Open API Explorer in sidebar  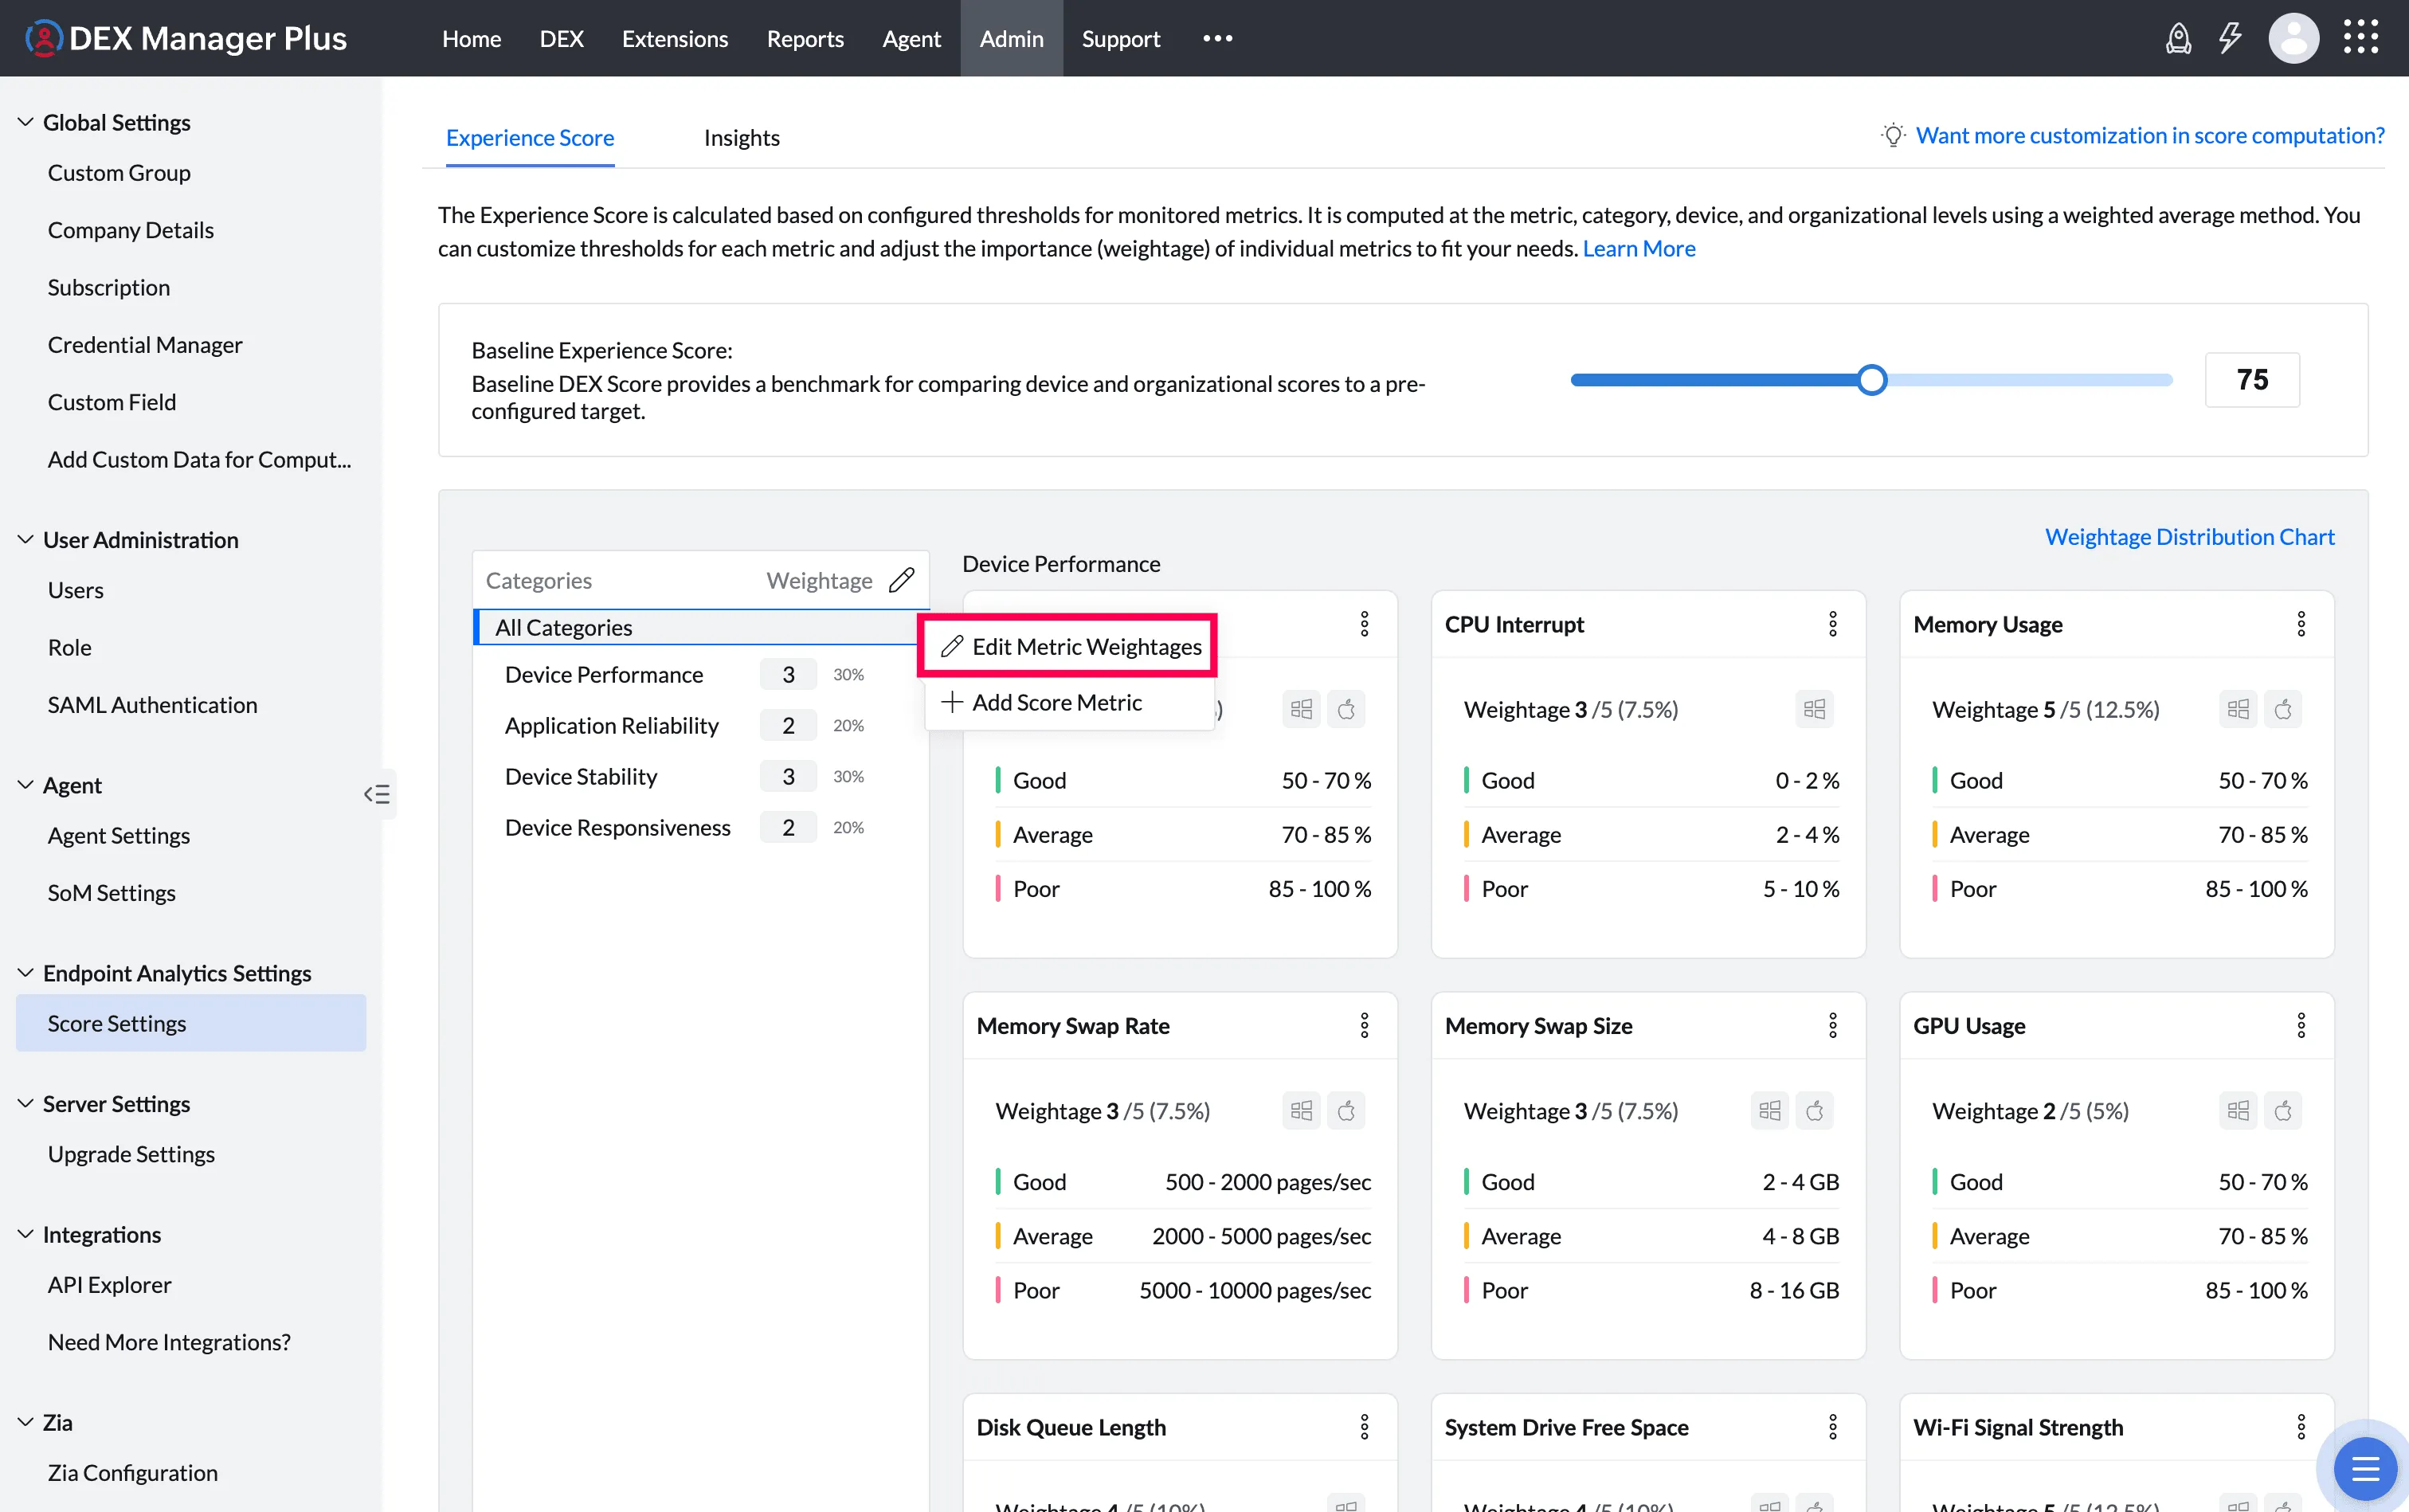click(x=110, y=1285)
